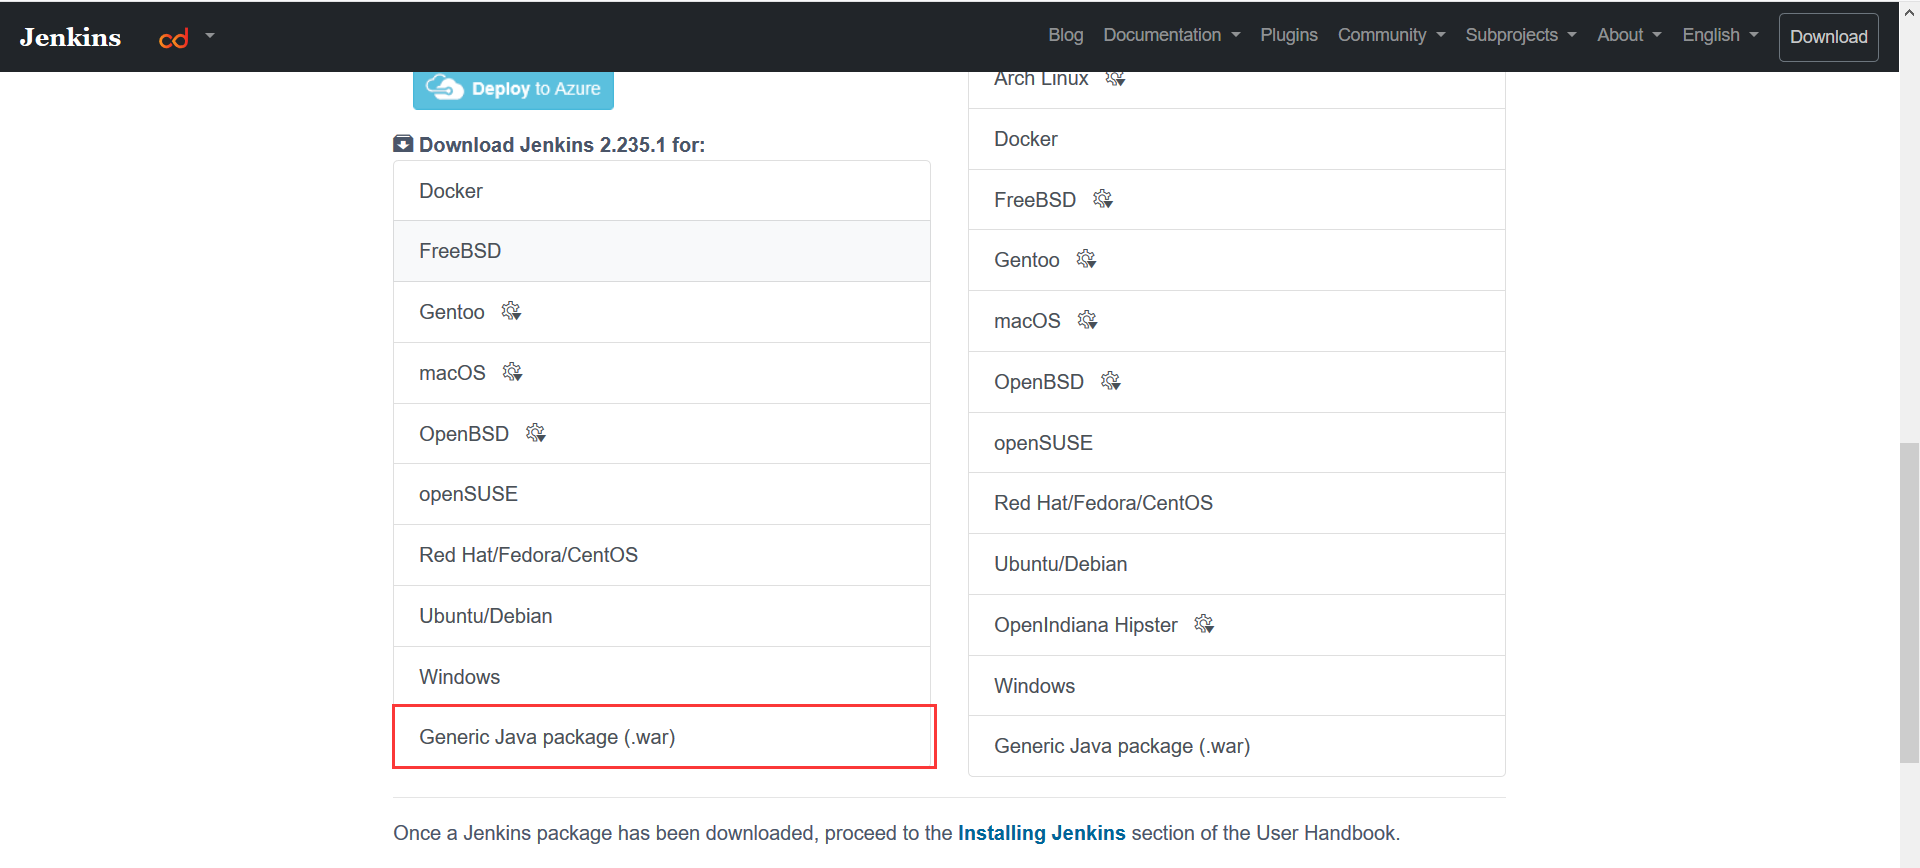Download right Generic Java package (.war)
This screenshot has width=1920, height=868.
(x=1237, y=746)
